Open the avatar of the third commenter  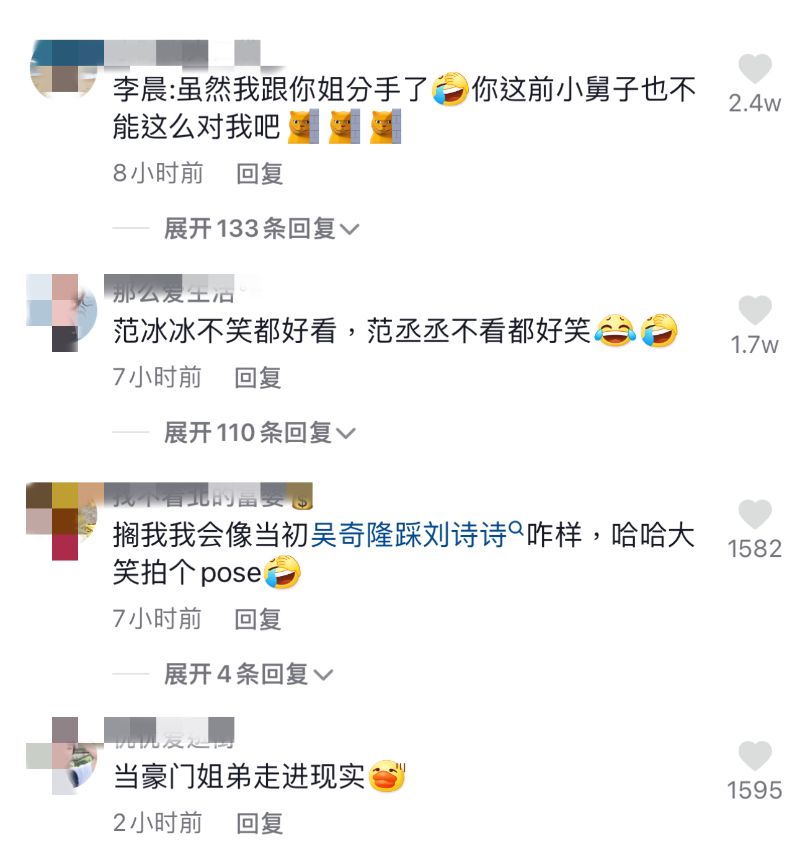(x=62, y=521)
